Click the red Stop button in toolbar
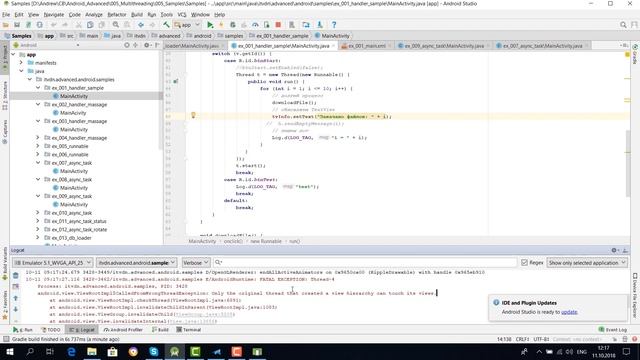This screenshot has width=640, height=360. click(x=278, y=25)
